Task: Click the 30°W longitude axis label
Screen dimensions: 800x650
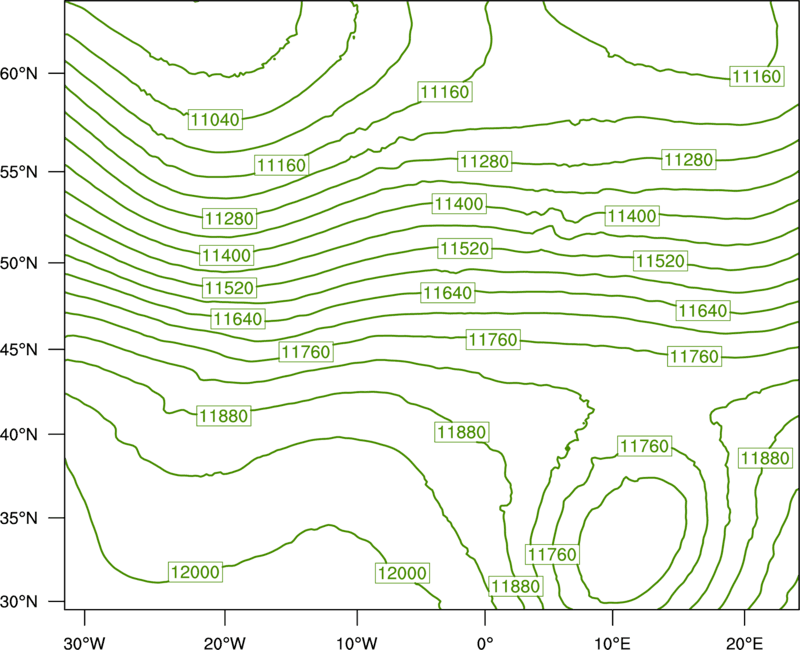Action: 84,643
